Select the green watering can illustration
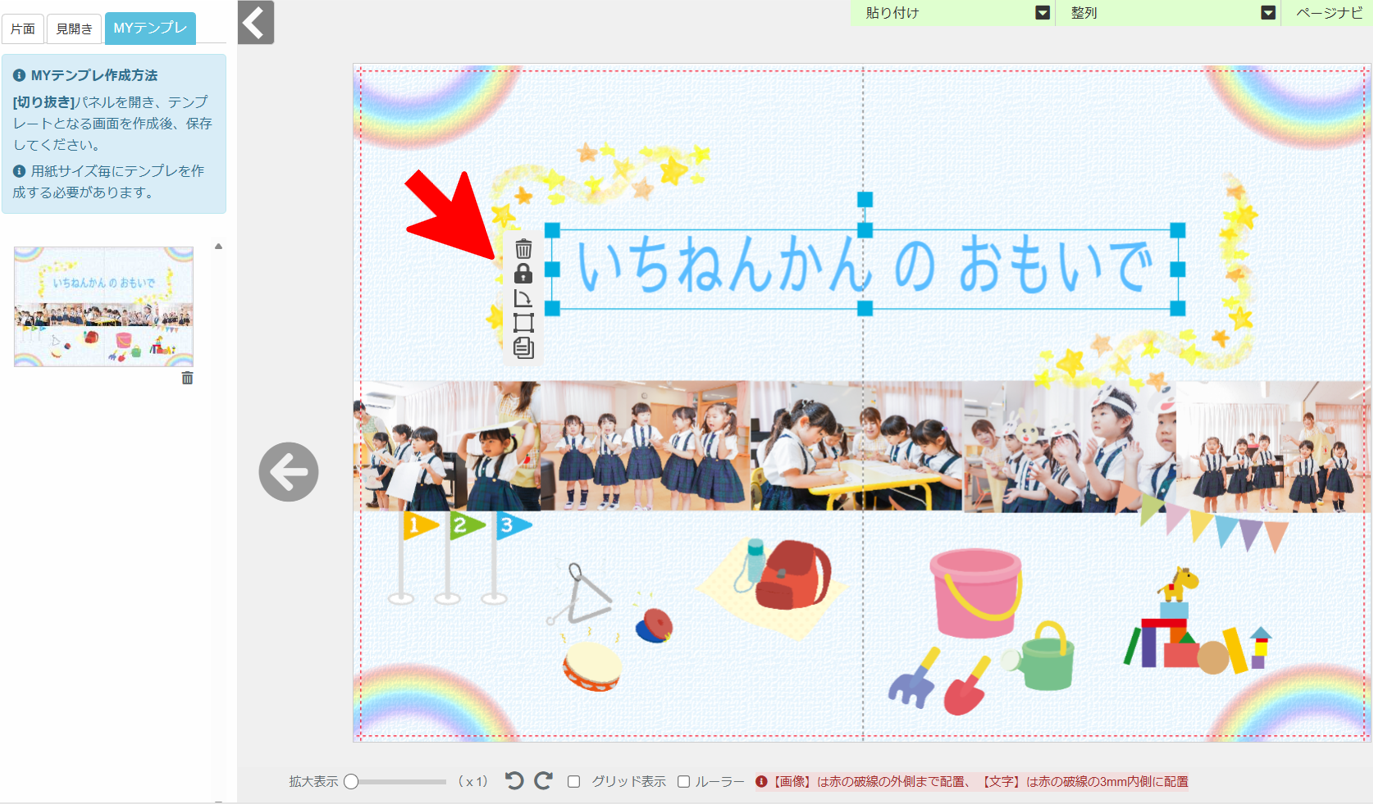The width and height of the screenshot is (1373, 804). 1038,656
